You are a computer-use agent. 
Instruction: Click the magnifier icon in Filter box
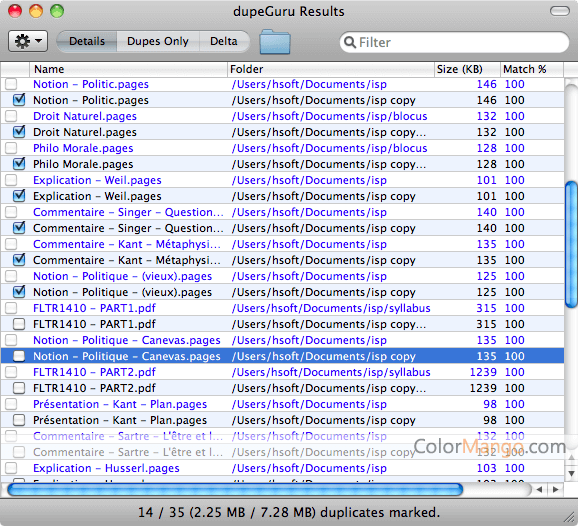tap(349, 42)
